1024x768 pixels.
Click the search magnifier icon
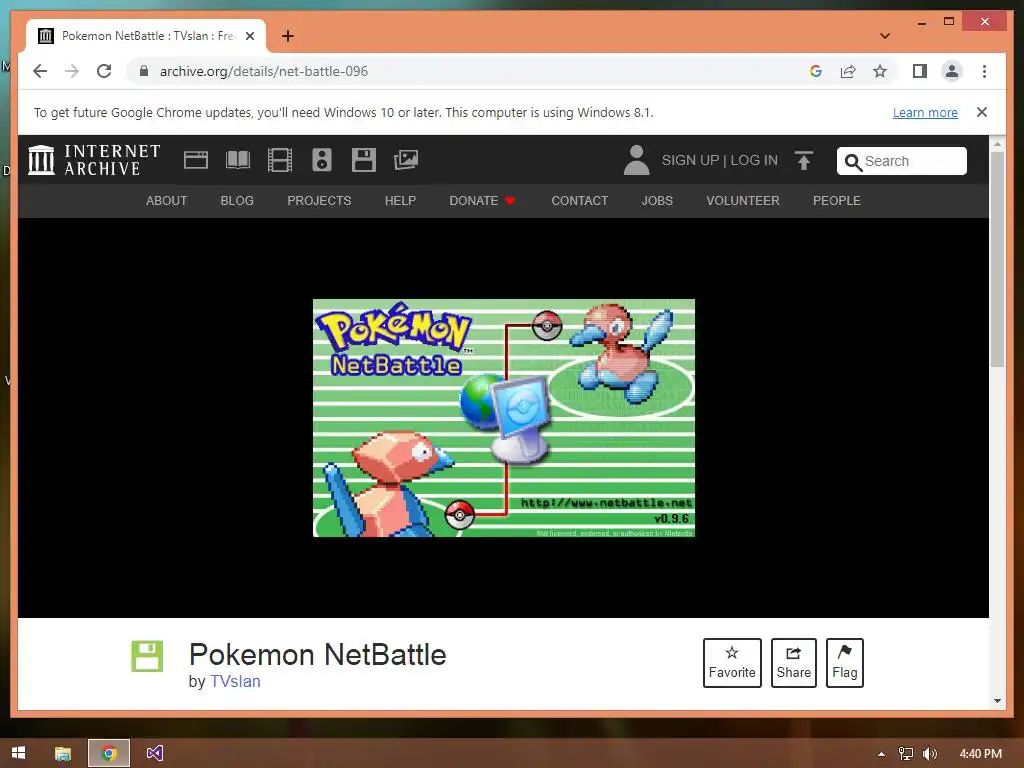(853, 161)
